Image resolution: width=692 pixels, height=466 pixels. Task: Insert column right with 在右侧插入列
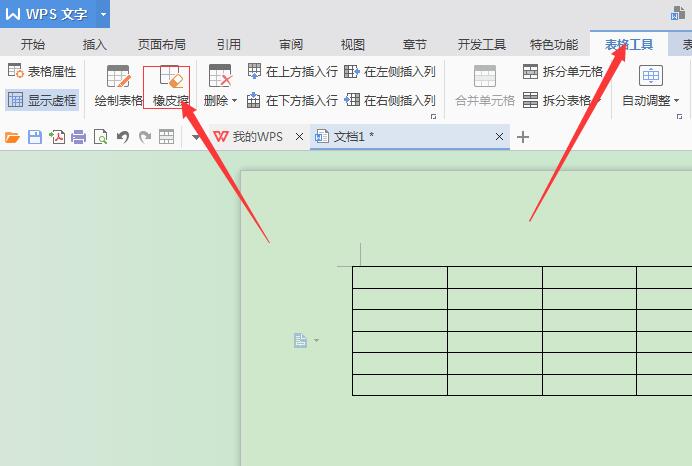[x=390, y=100]
